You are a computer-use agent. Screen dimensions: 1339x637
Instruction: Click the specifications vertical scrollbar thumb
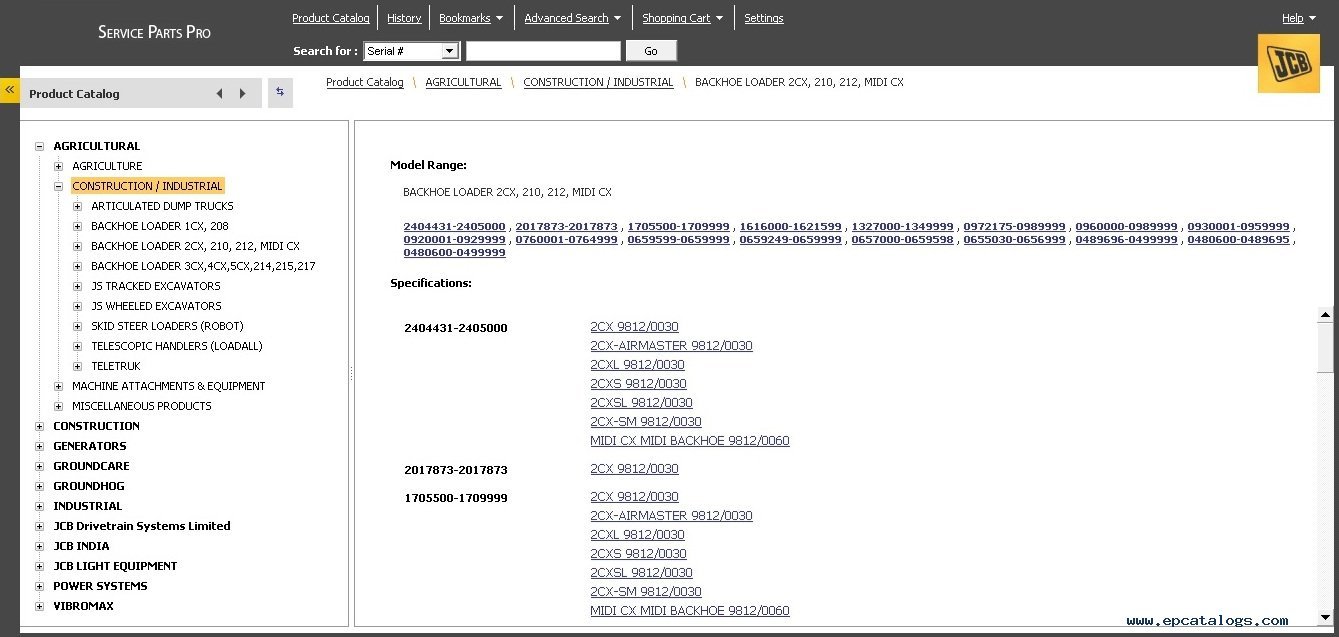[1326, 347]
